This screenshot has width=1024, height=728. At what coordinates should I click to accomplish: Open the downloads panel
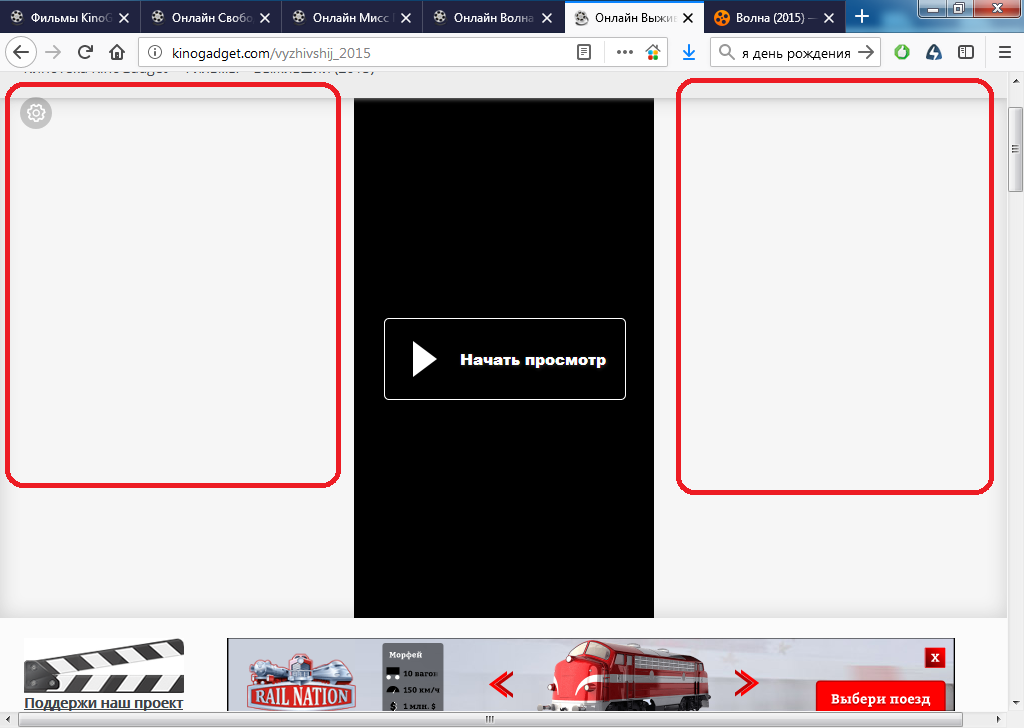(x=689, y=53)
